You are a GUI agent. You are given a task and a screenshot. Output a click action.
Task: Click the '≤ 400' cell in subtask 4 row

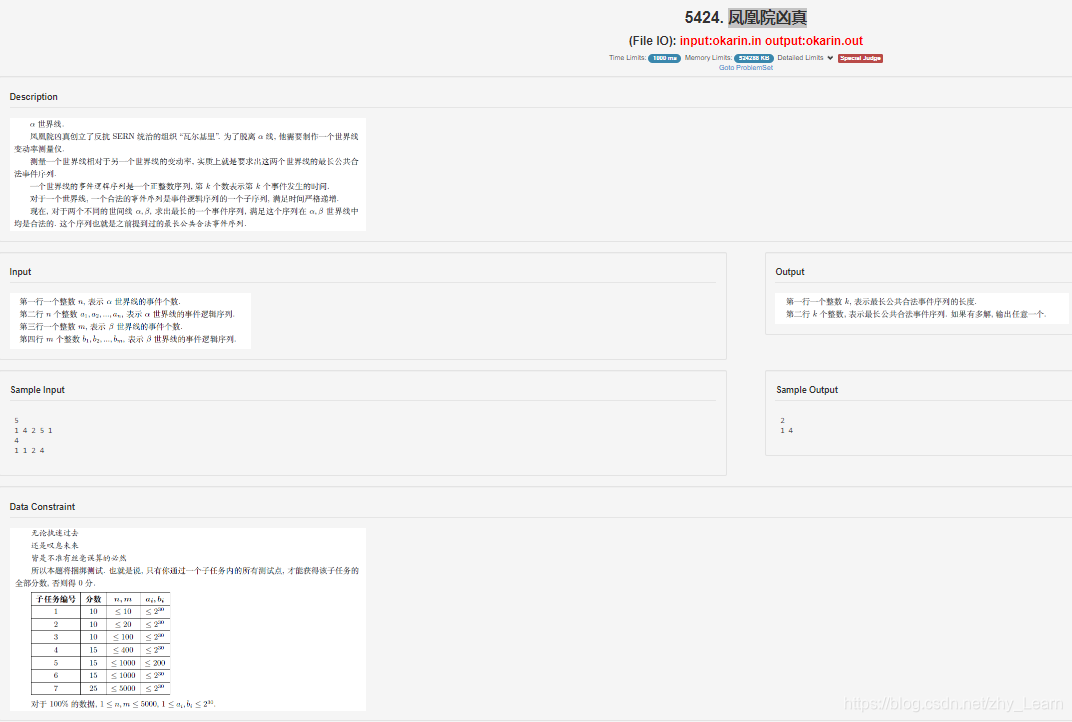[123, 650]
